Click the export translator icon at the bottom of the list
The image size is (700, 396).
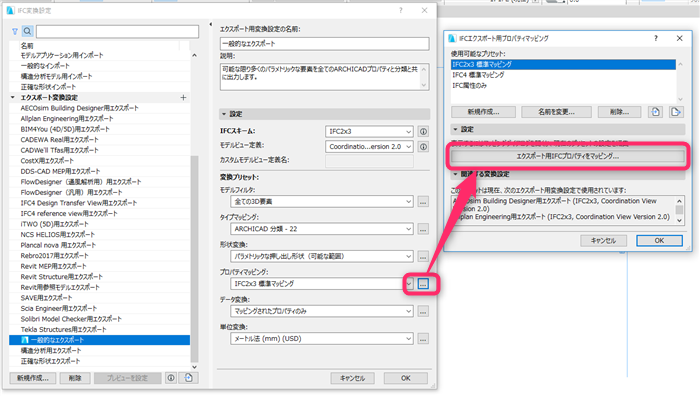point(188,378)
